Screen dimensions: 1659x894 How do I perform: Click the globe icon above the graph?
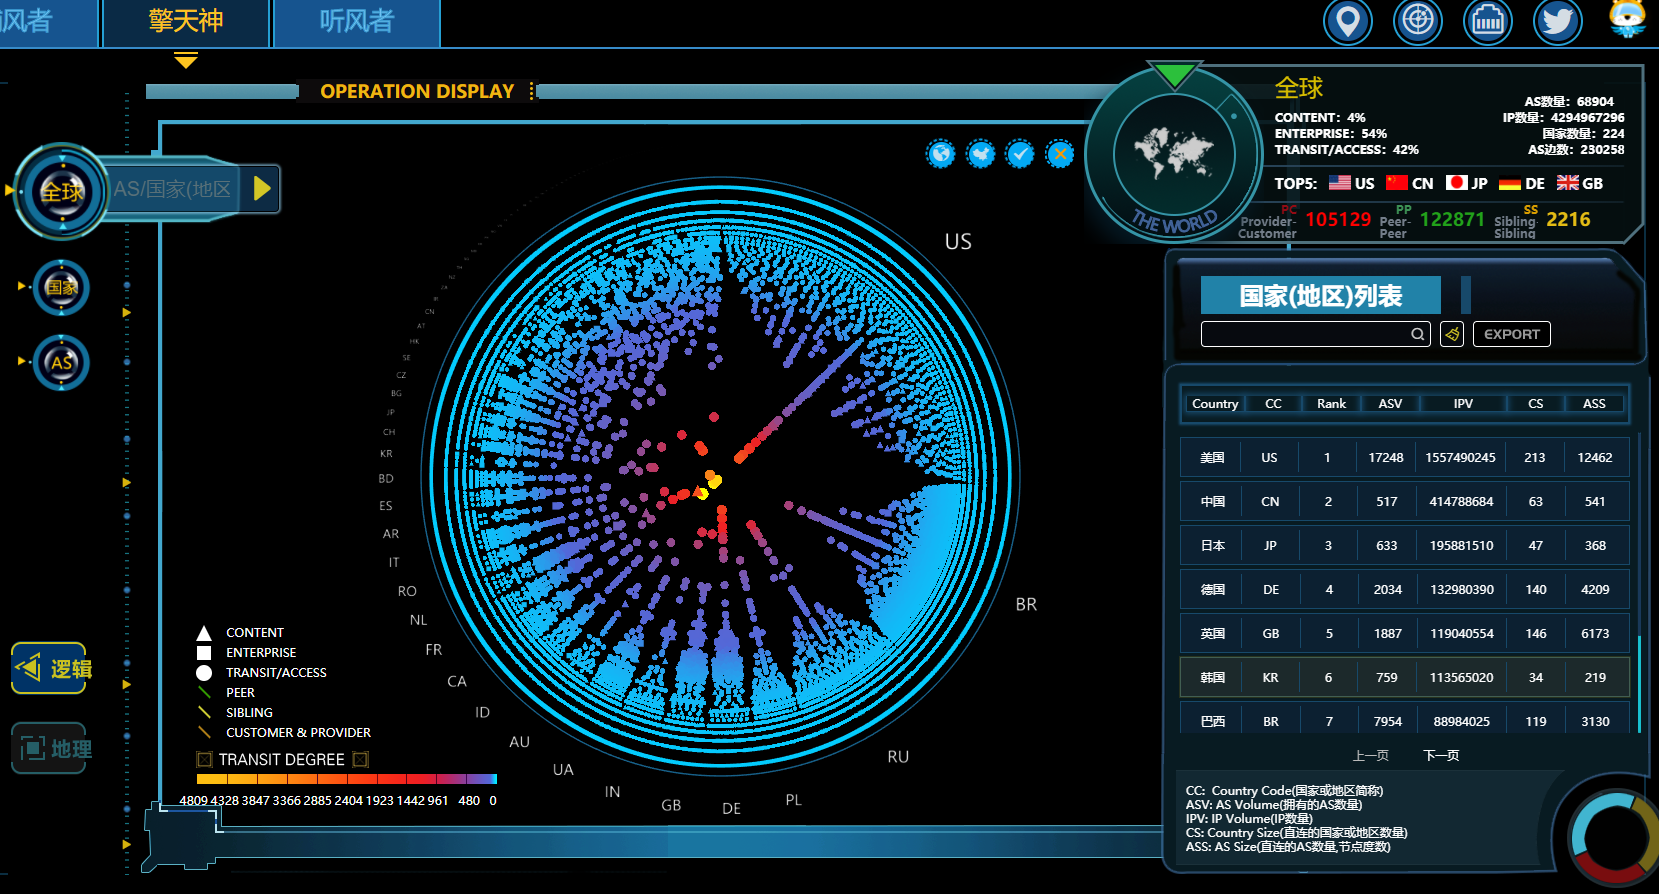[941, 154]
